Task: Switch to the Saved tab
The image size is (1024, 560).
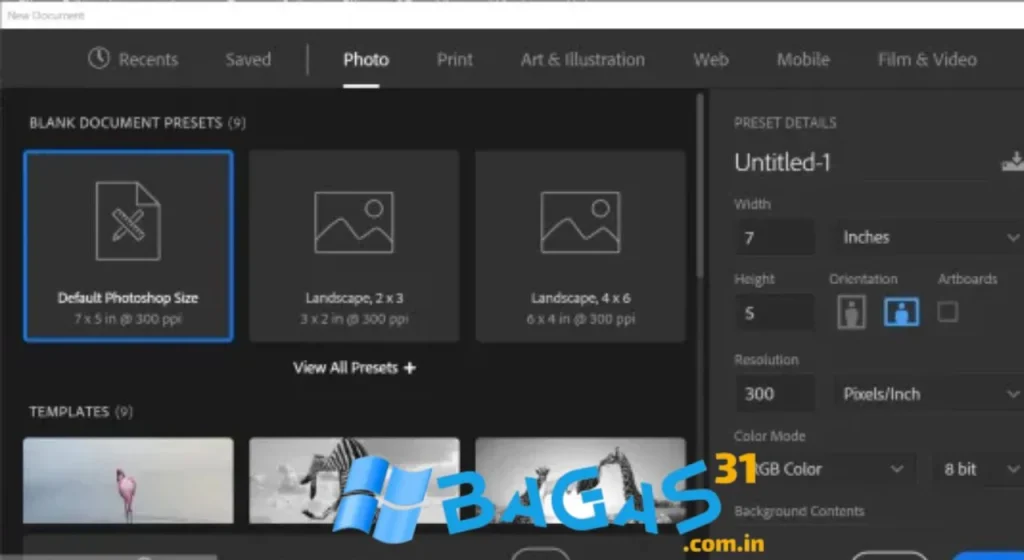Action: tap(248, 59)
